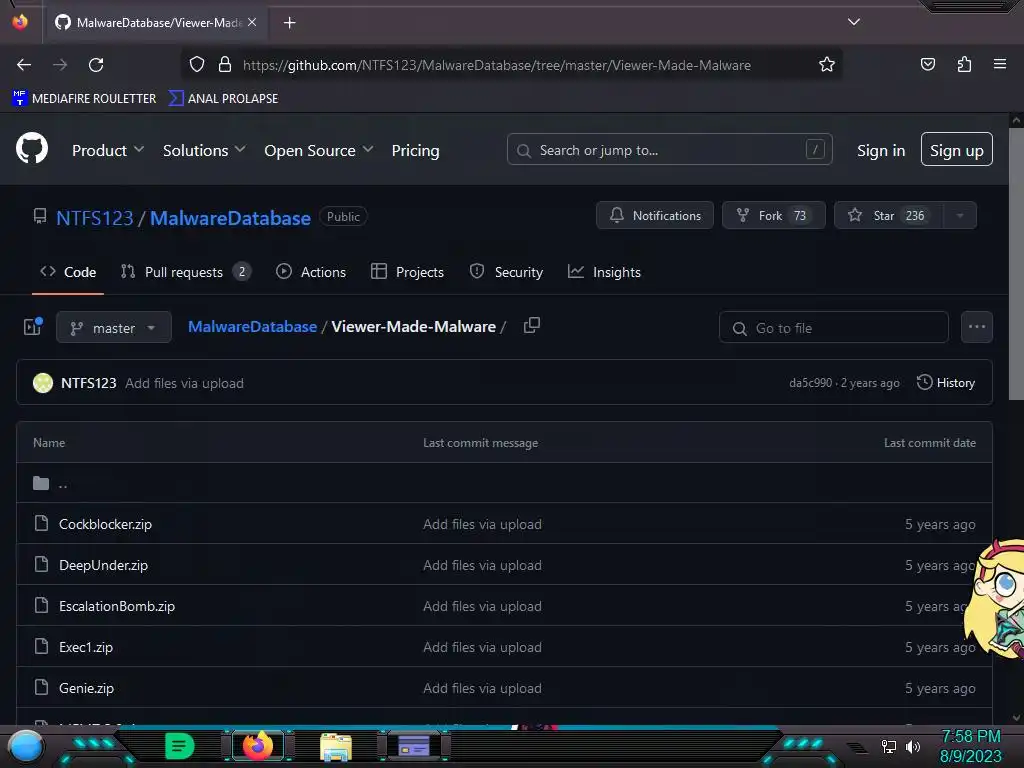Expand the Star lists dropdown arrow
Viewport: 1024px width, 768px height.
tap(960, 216)
